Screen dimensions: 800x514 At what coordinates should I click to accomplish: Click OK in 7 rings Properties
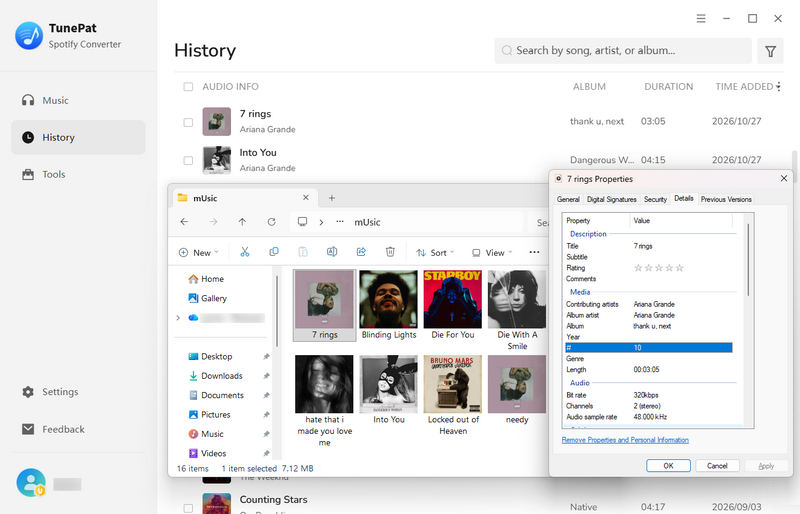click(x=668, y=466)
